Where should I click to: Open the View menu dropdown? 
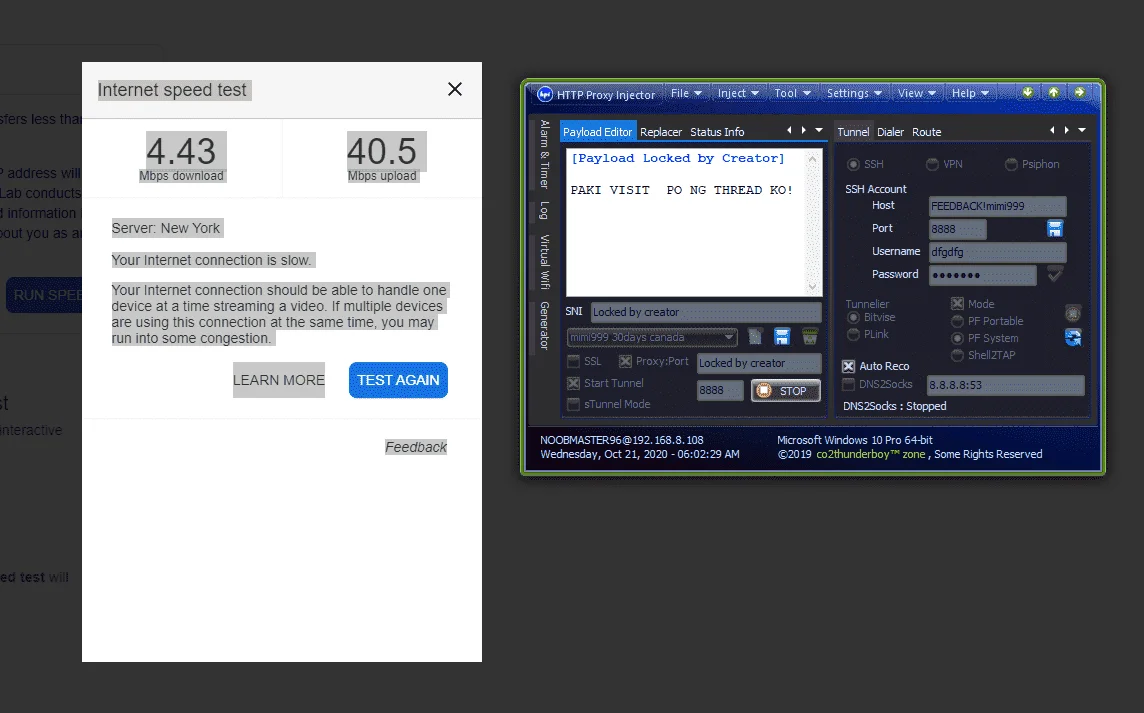(x=916, y=93)
